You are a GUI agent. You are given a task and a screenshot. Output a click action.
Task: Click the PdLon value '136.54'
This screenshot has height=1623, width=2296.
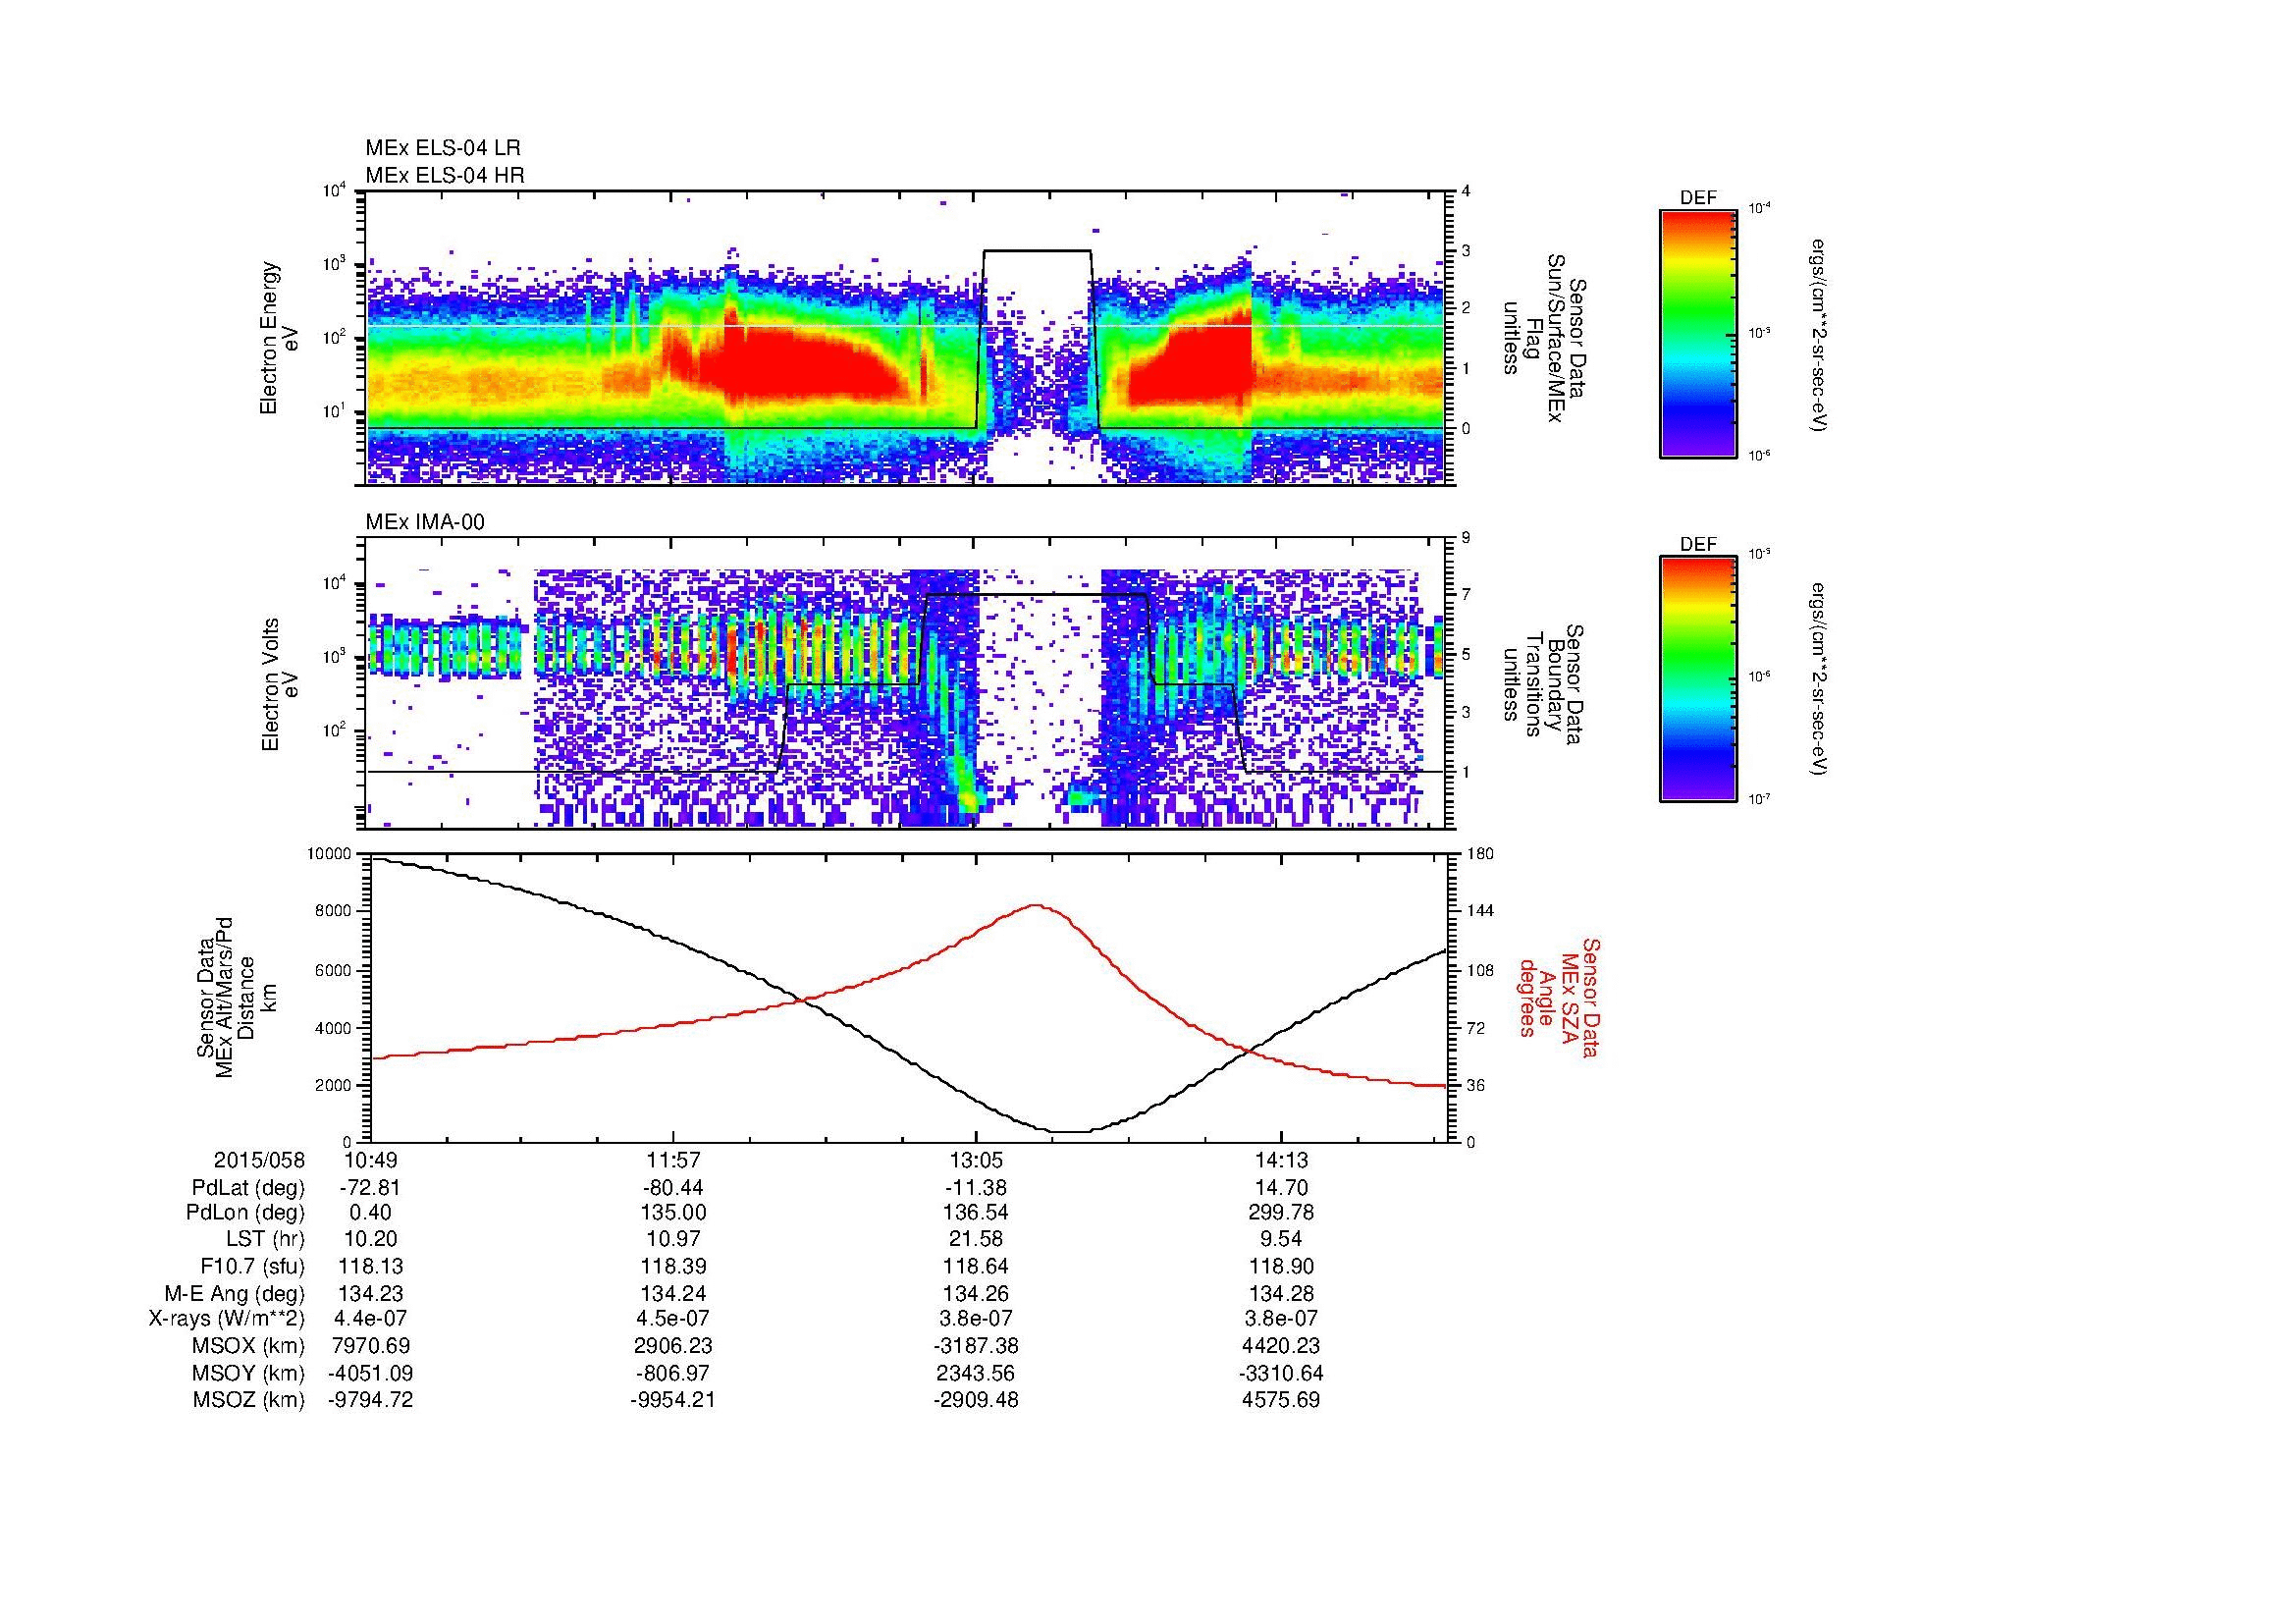(x=976, y=1213)
